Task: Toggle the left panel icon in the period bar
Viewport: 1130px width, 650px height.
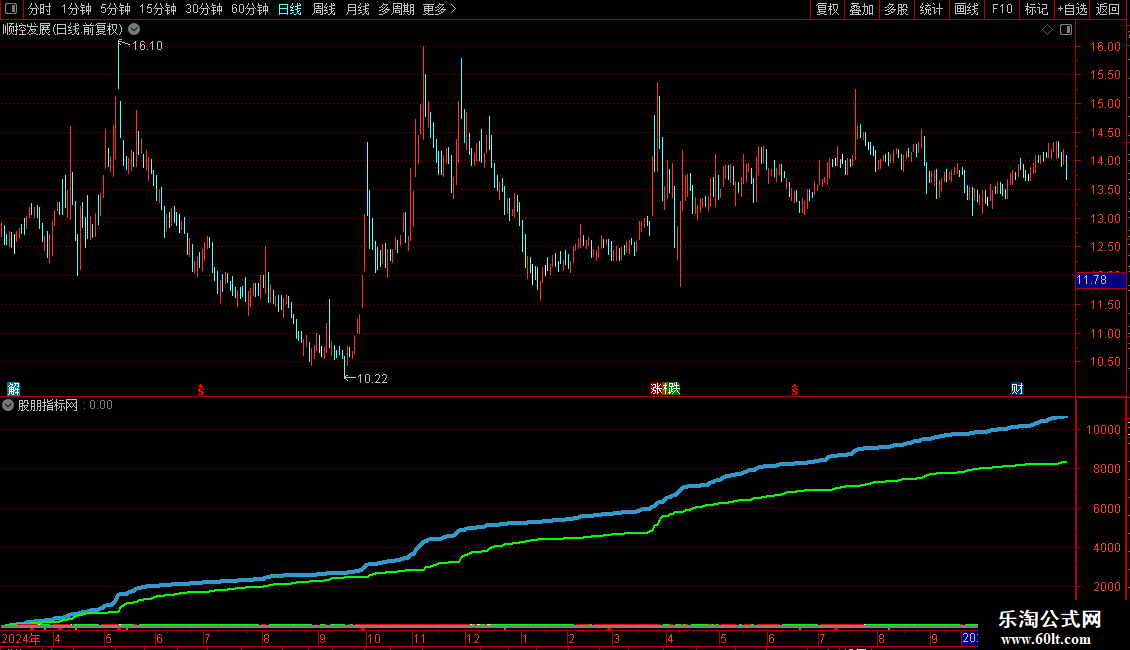Action: click(x=11, y=9)
